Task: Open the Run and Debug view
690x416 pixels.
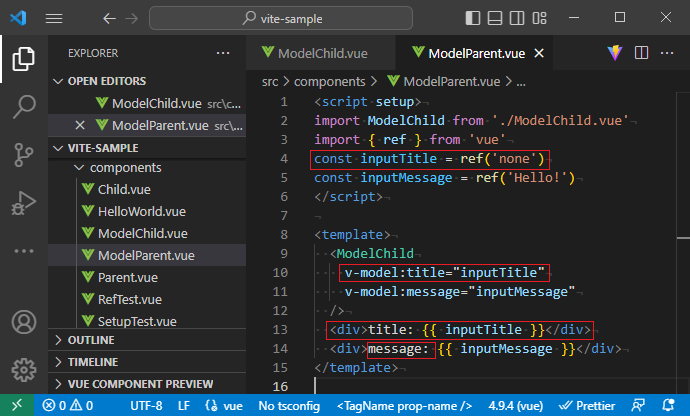Action: click(23, 203)
